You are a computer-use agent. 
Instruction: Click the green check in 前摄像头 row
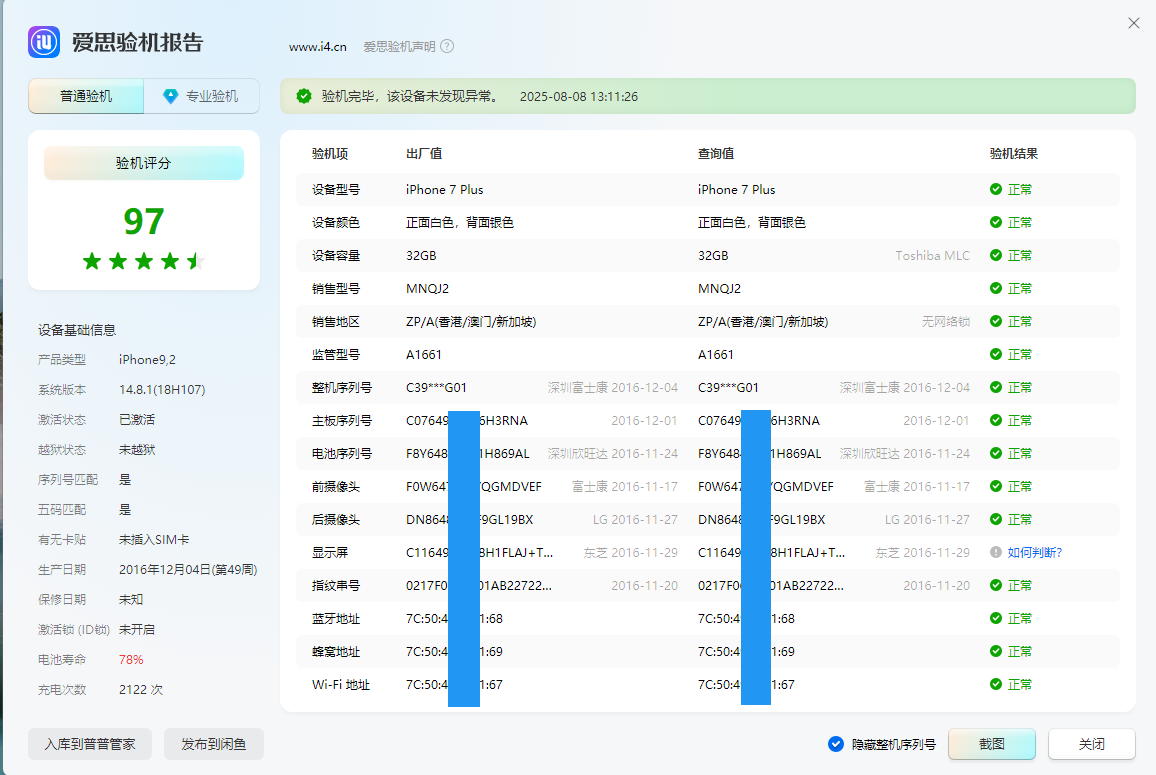[996, 487]
